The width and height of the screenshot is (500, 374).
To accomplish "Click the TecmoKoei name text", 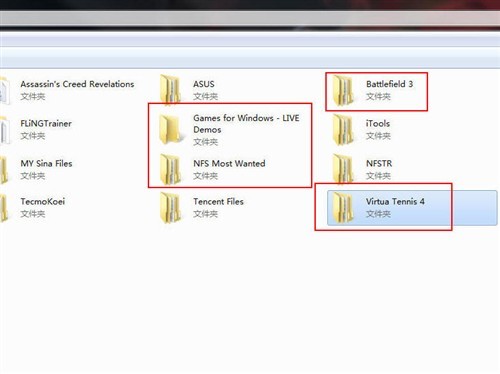I will 43,201.
